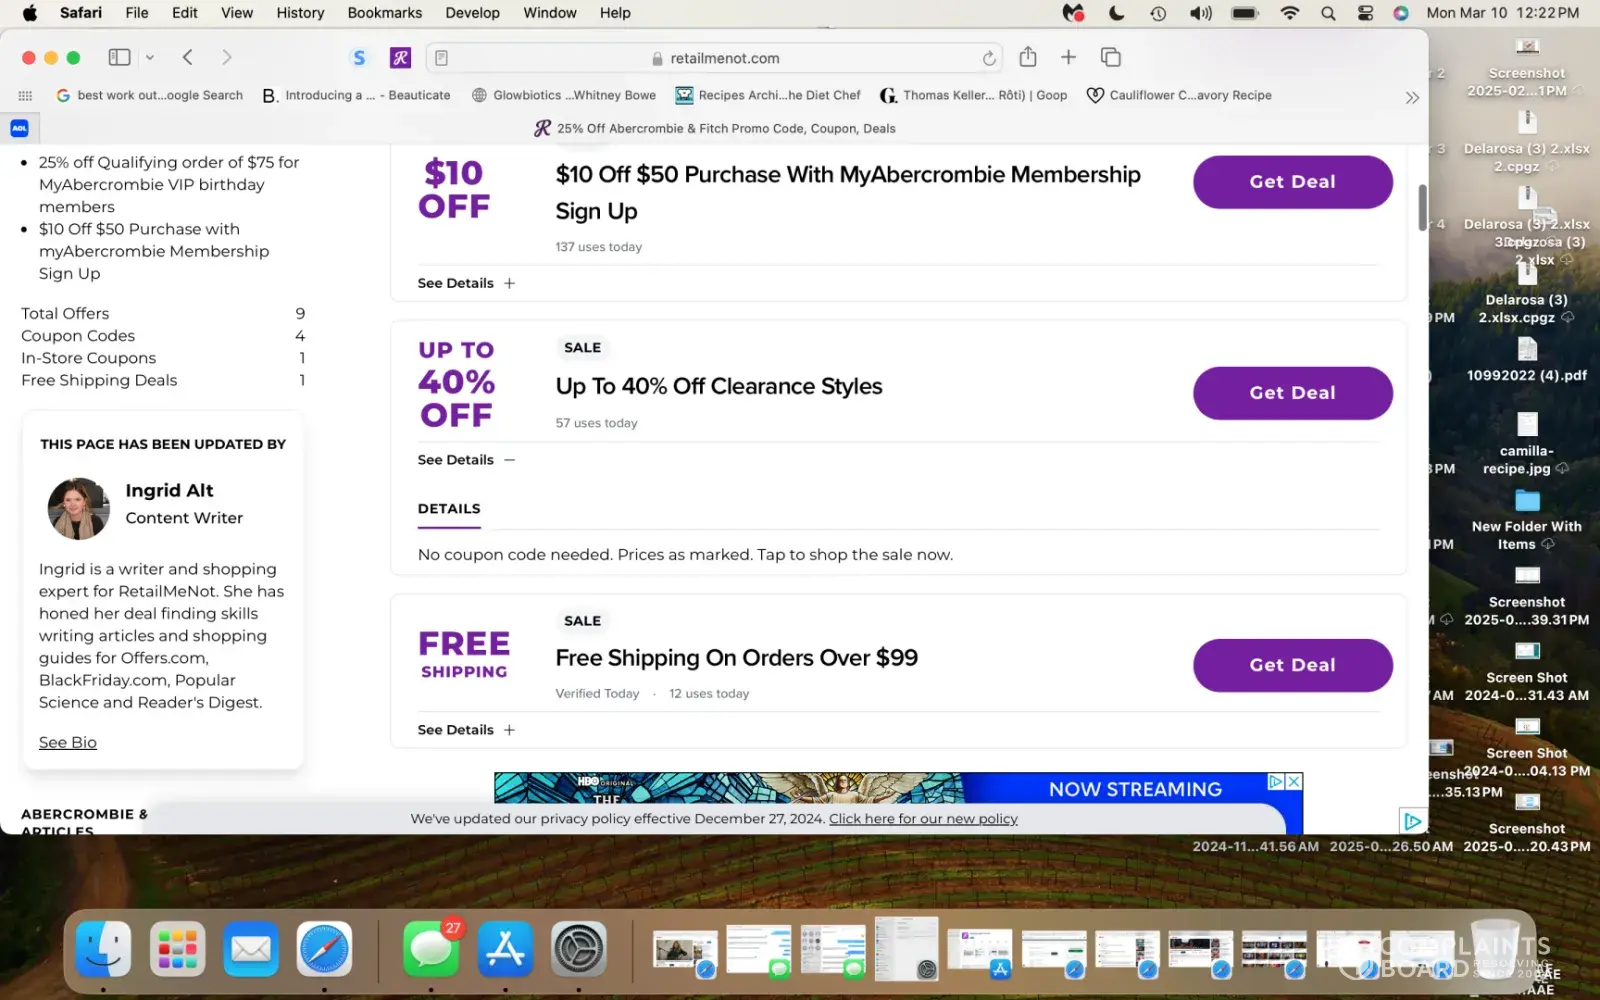Open the History menu

[x=300, y=13]
